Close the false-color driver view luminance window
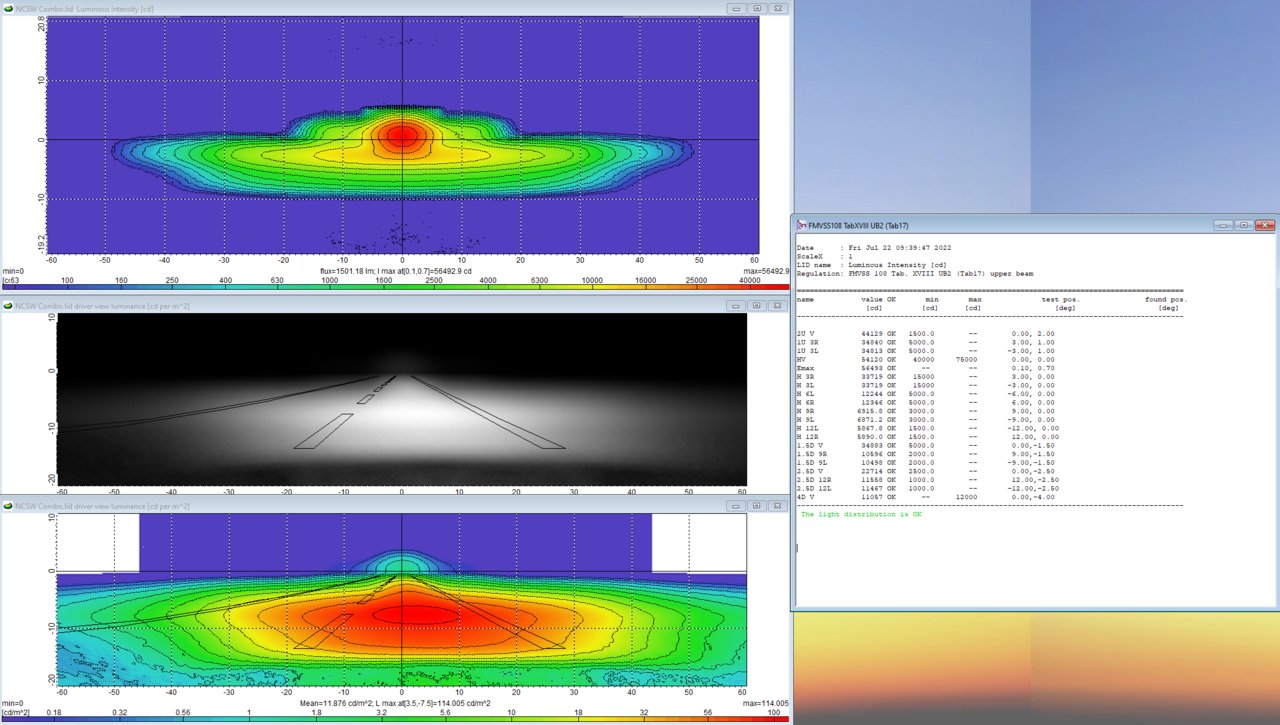The width and height of the screenshot is (1280, 725). click(777, 507)
